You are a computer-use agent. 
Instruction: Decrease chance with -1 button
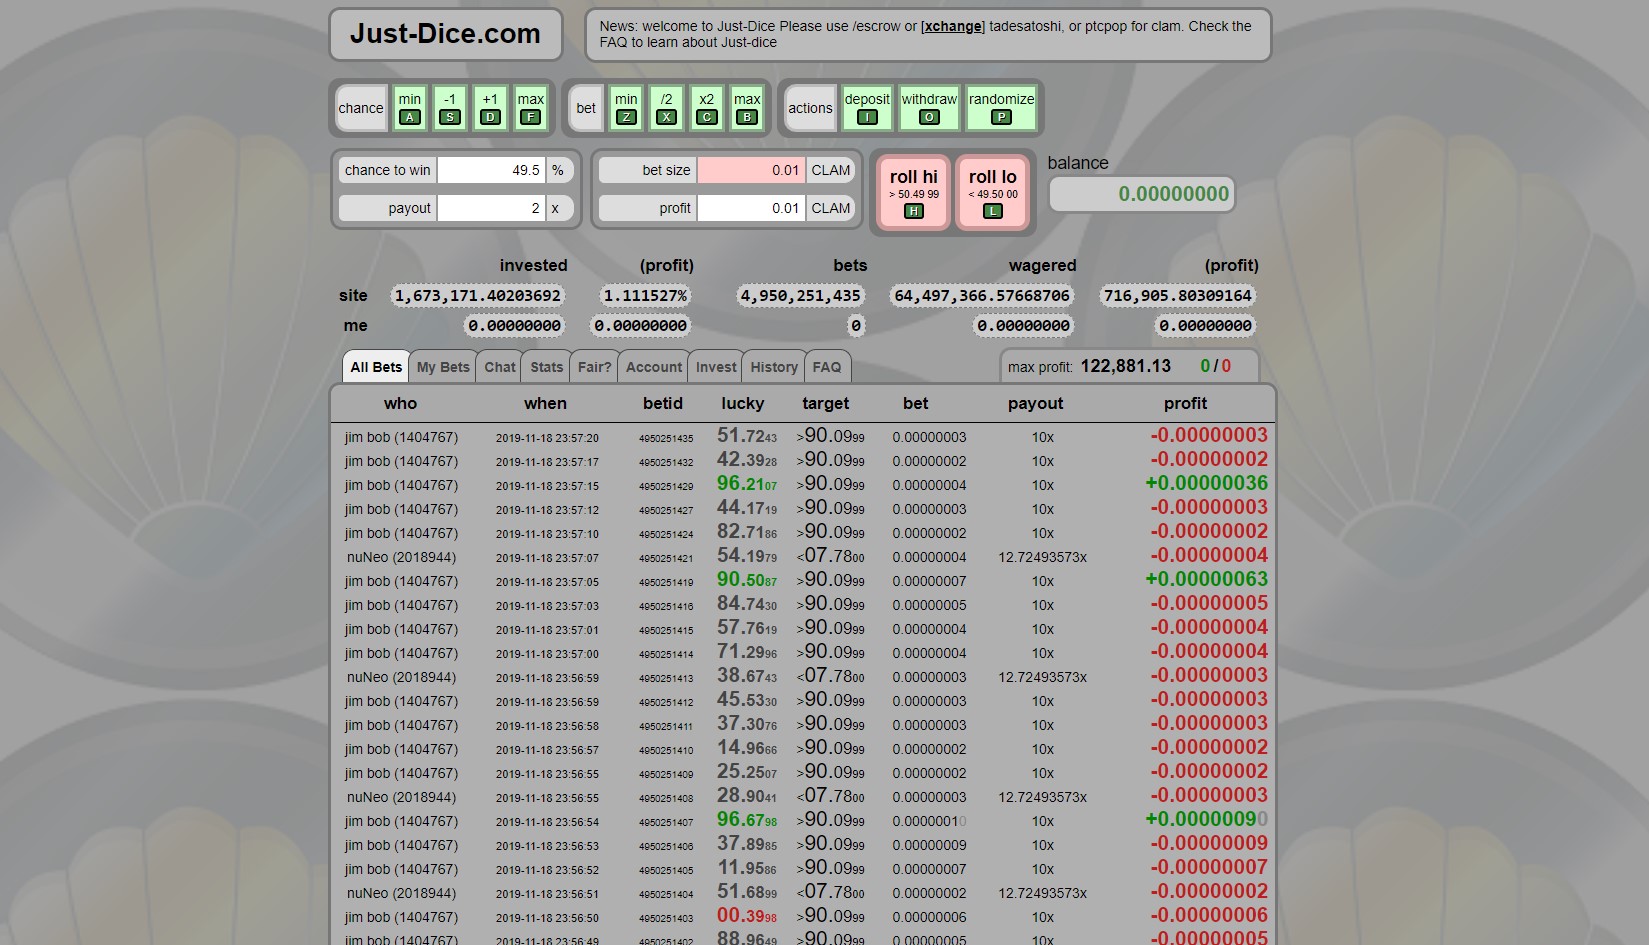[x=450, y=108]
